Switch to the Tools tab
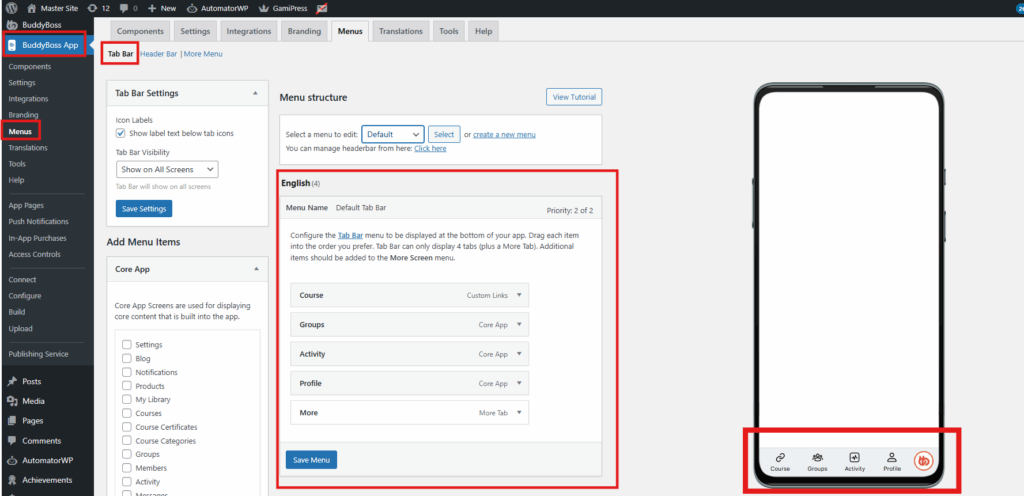 click(x=449, y=31)
